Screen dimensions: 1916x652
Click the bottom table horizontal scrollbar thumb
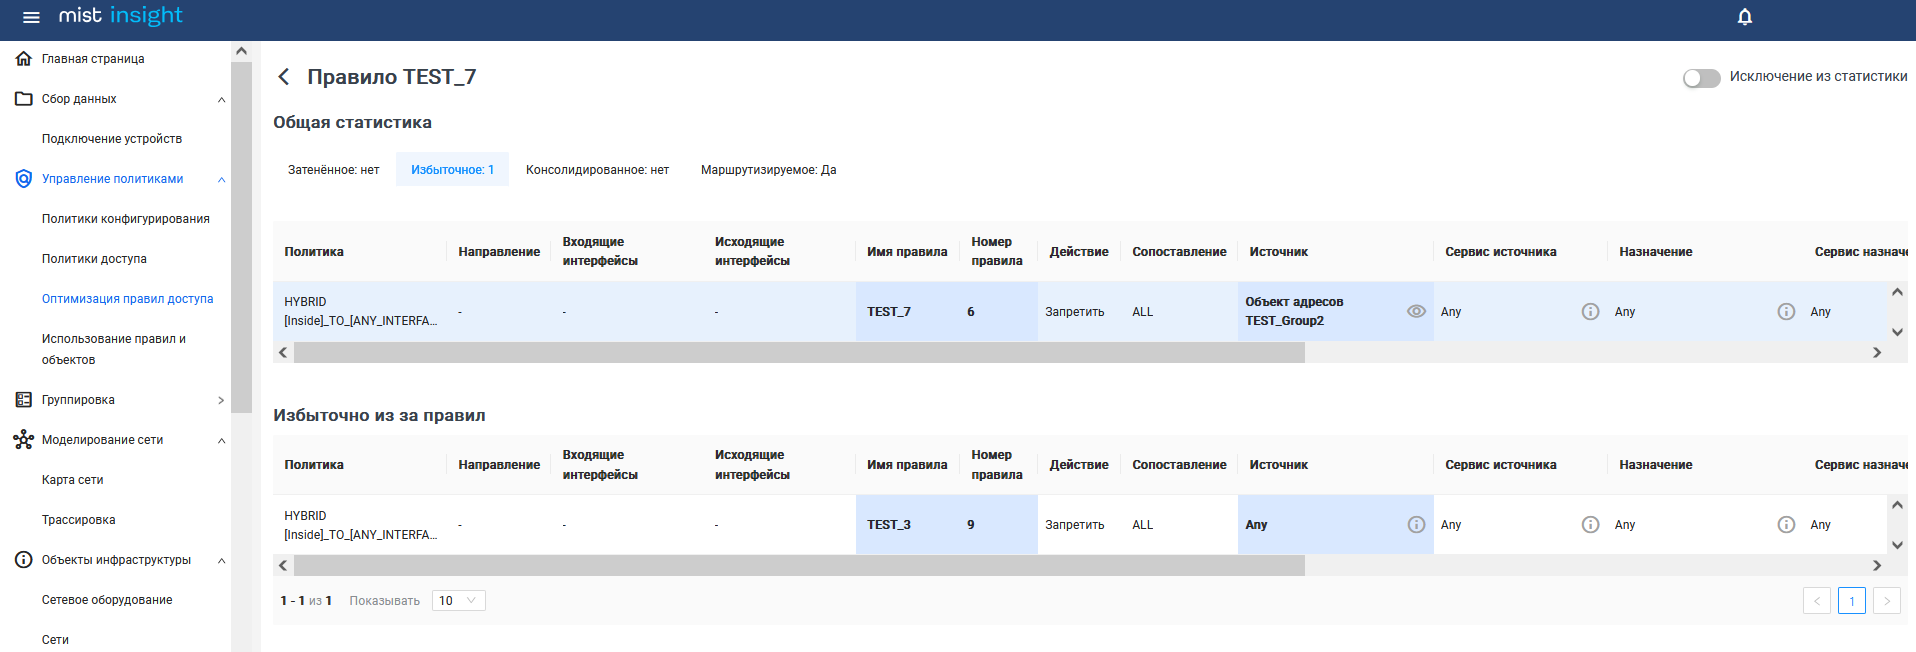pyautogui.click(x=799, y=565)
